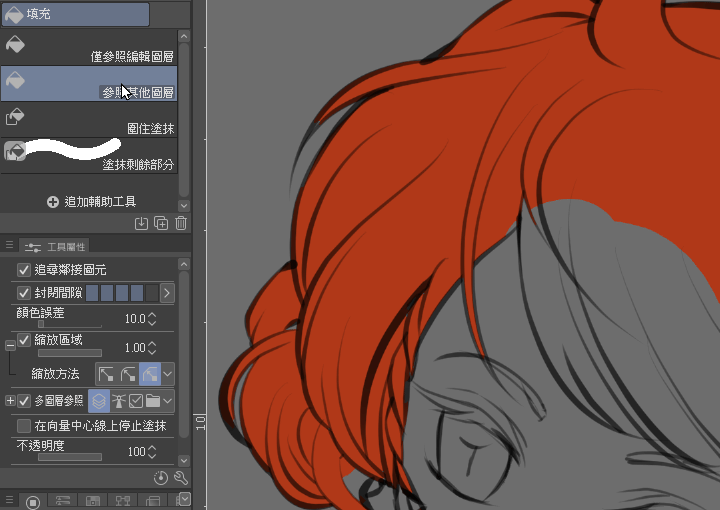Set 封閉間隙 to the first level box

click(92, 293)
